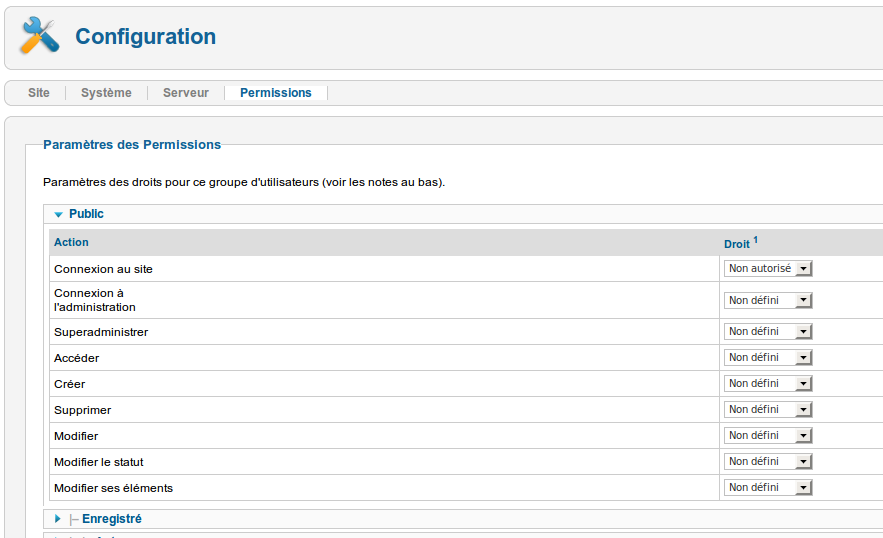Image resolution: width=883 pixels, height=538 pixels.
Task: Open the Créer permission dropdown
Action: pos(768,384)
